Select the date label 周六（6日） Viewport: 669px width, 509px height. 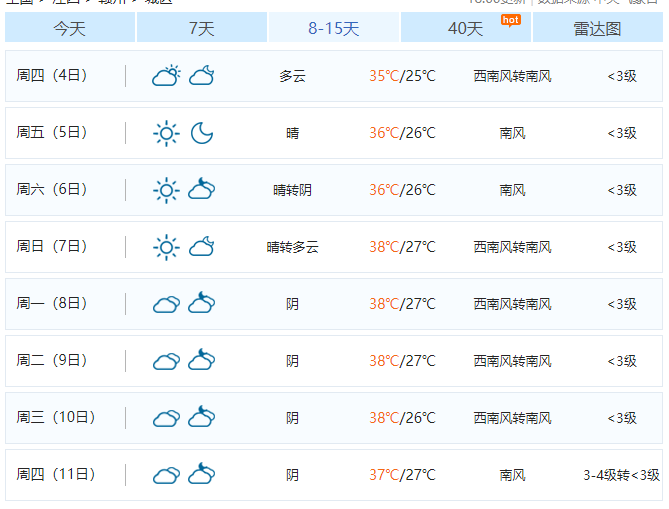52,189
